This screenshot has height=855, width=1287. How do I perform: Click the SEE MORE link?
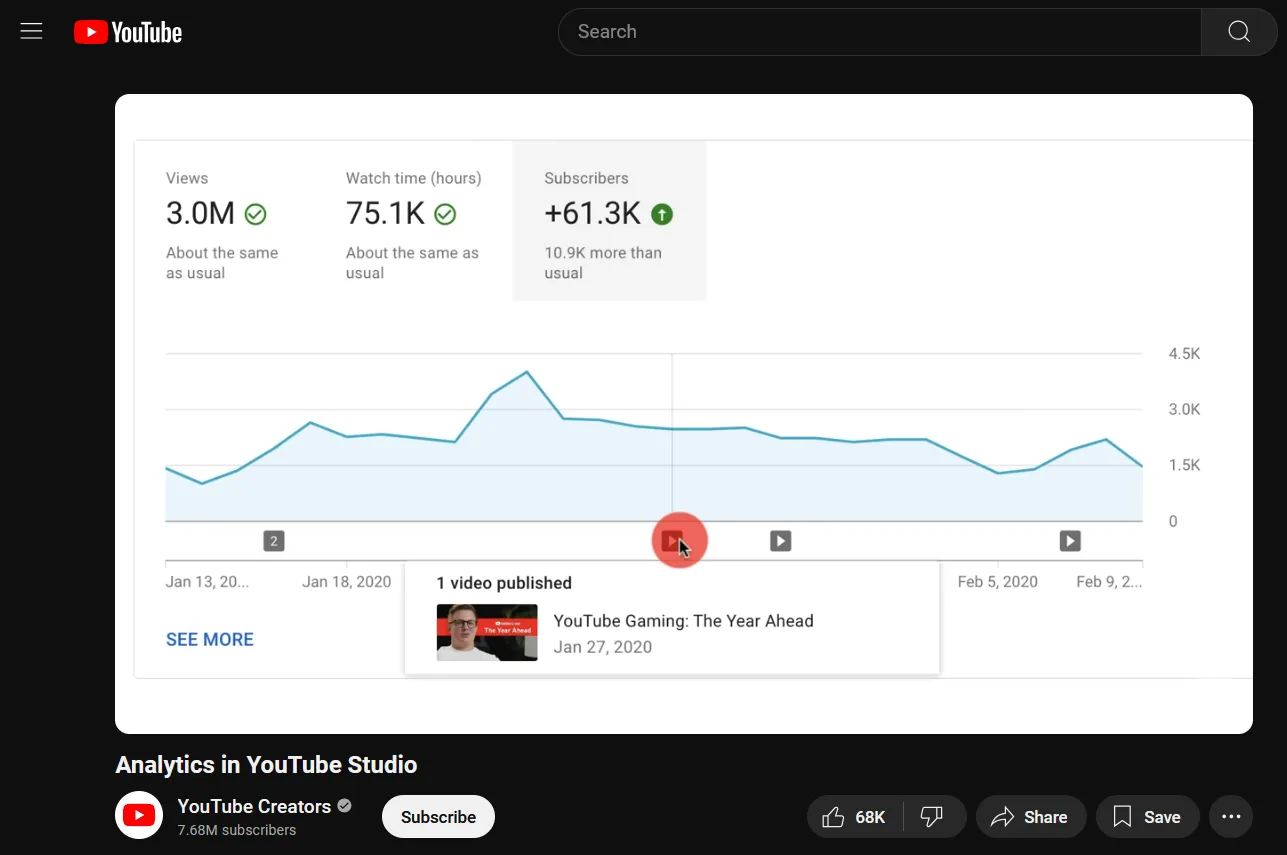(210, 639)
